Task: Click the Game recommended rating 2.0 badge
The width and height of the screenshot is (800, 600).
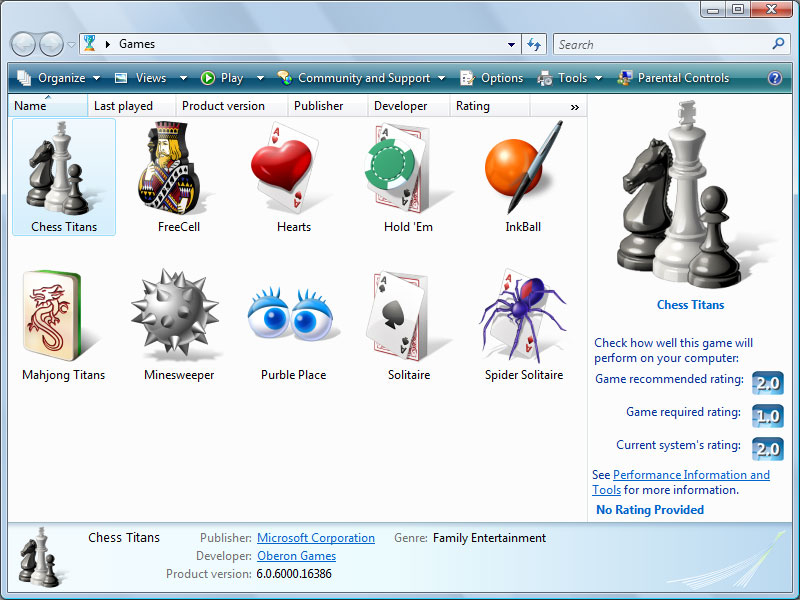Action: click(x=767, y=383)
